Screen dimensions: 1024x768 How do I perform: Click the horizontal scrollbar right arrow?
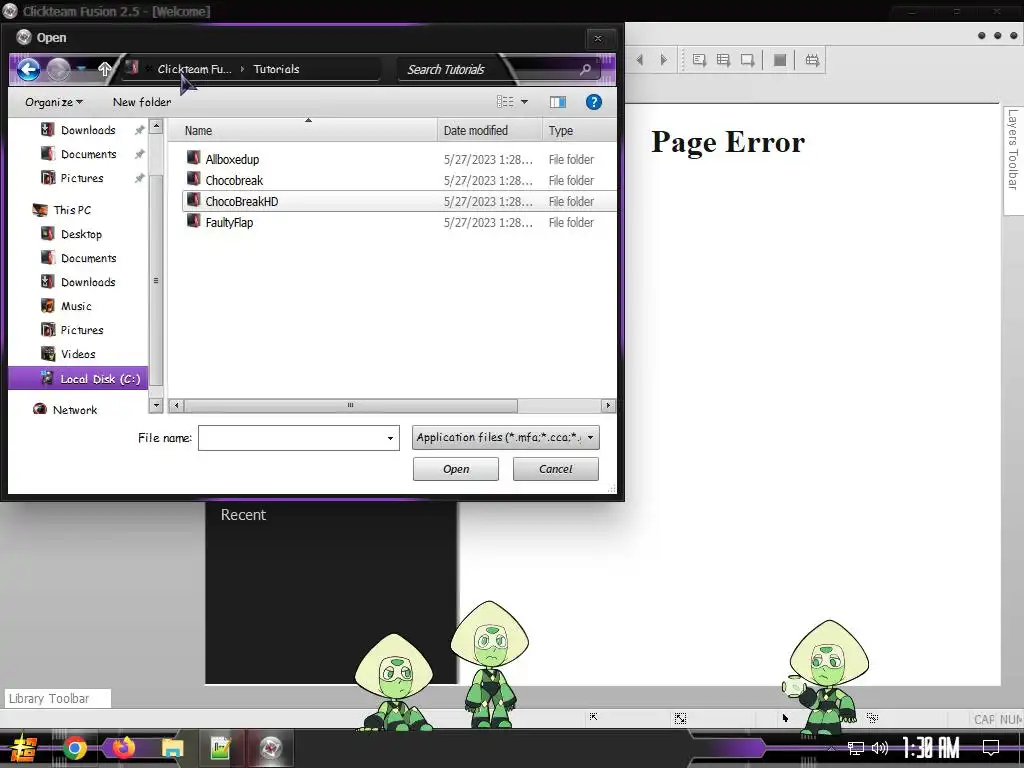[x=608, y=406]
